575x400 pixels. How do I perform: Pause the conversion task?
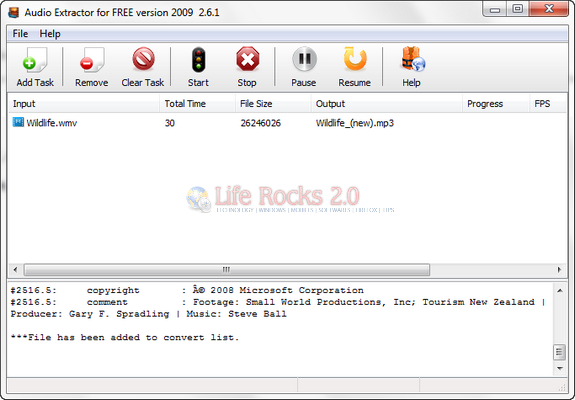(304, 59)
